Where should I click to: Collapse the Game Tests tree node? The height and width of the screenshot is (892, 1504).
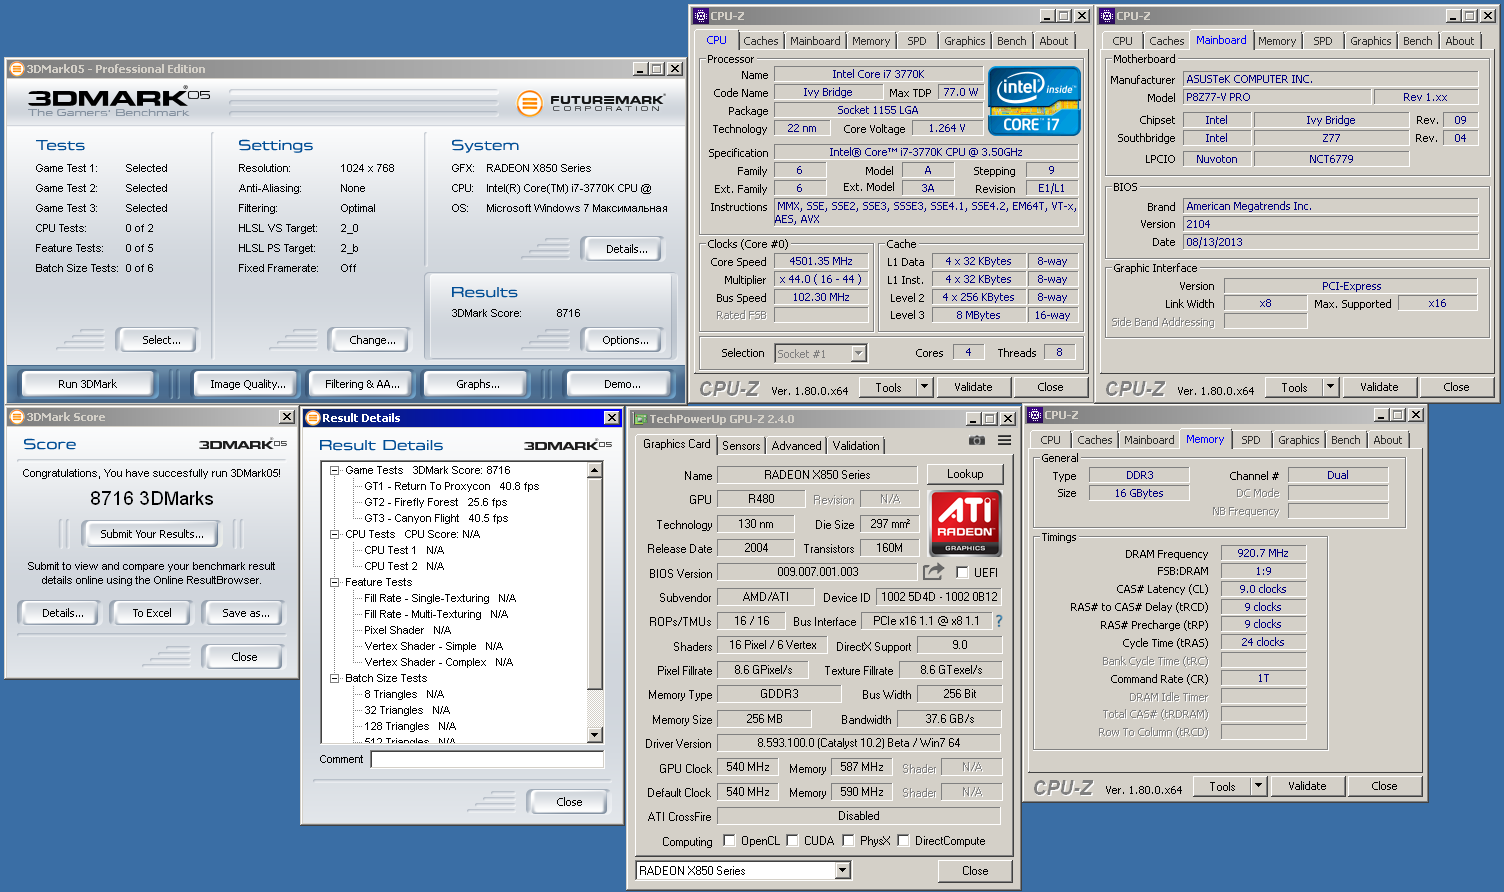[335, 470]
